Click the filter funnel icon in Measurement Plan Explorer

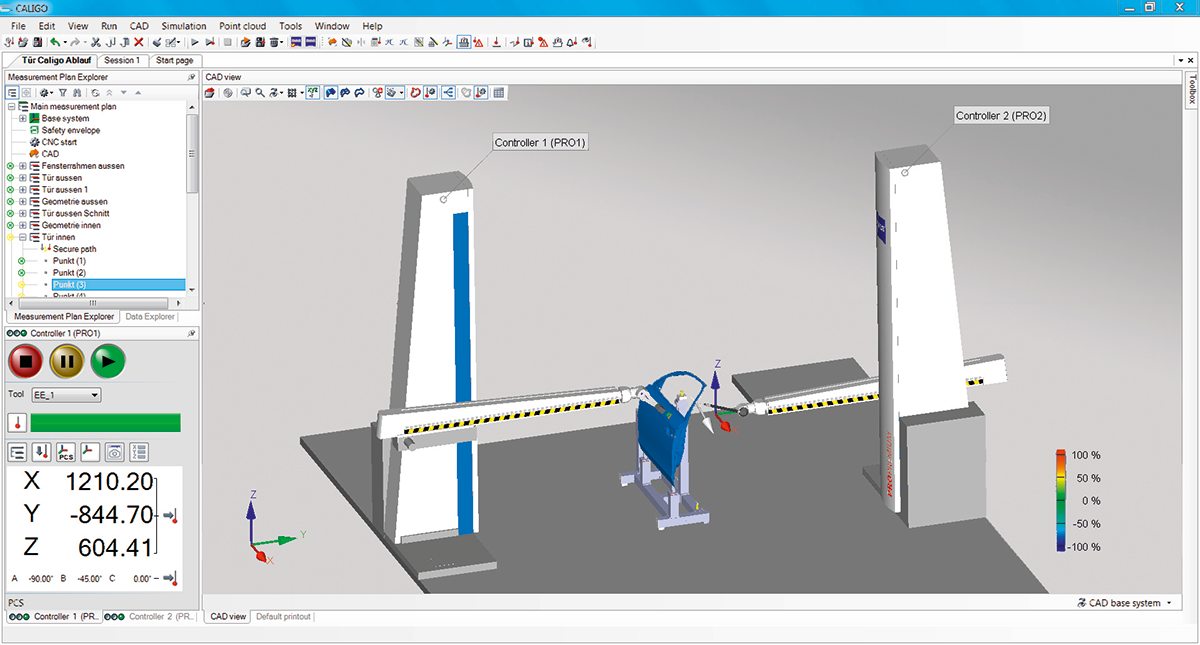(62, 92)
